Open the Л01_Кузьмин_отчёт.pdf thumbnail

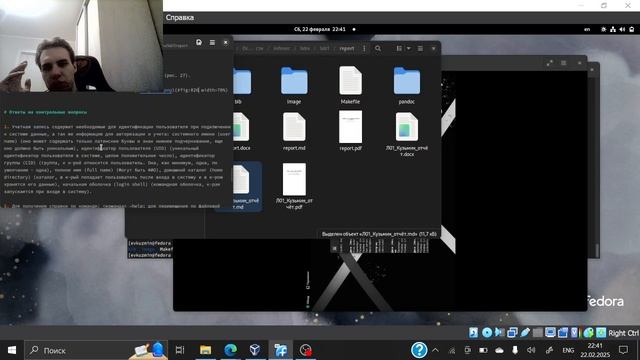[294, 180]
